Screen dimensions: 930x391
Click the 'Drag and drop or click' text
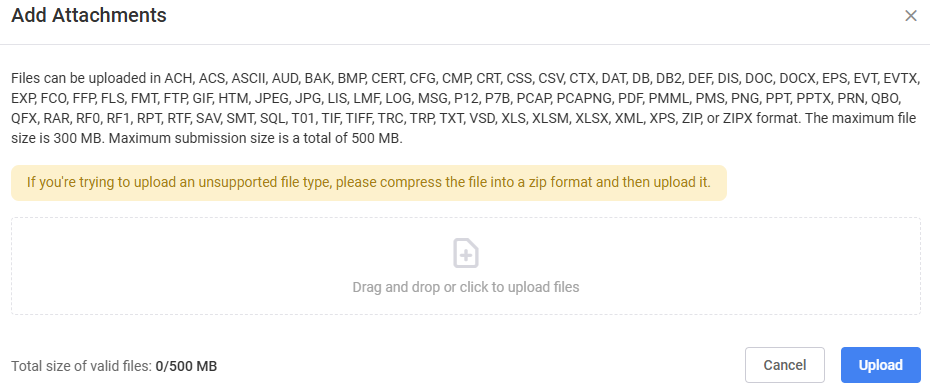tap(466, 287)
